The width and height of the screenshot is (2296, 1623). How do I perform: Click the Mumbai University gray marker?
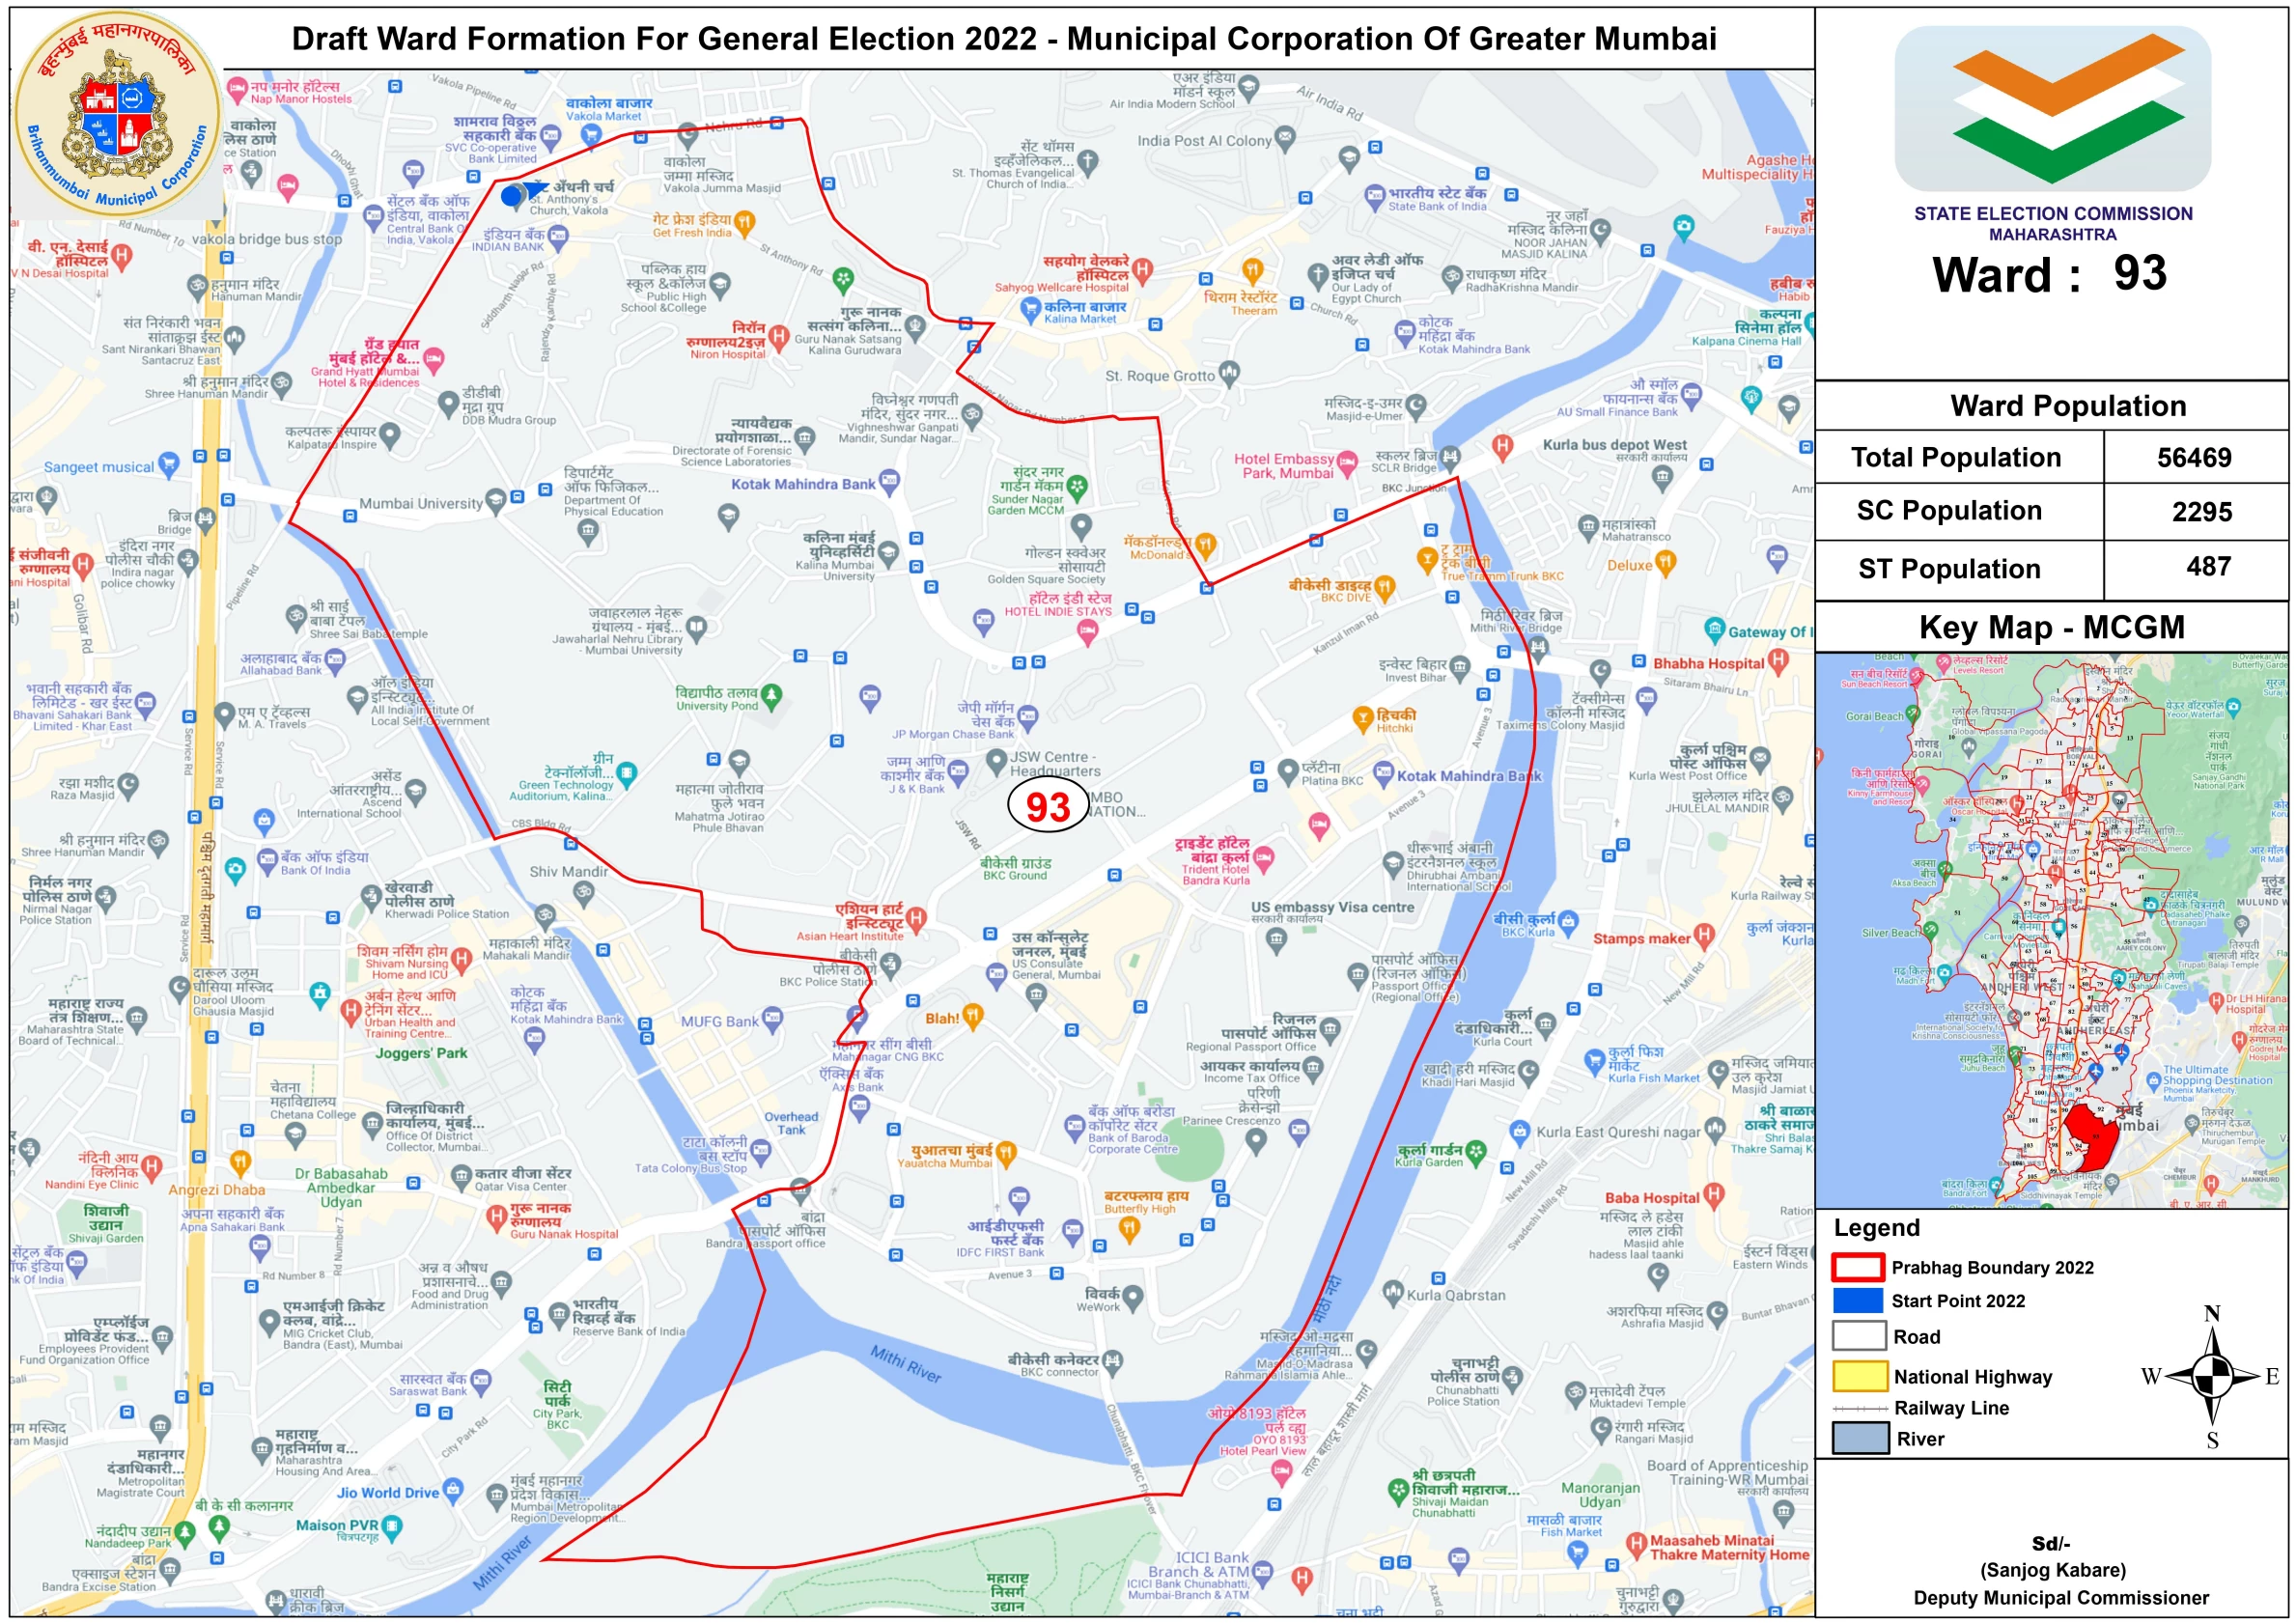495,500
